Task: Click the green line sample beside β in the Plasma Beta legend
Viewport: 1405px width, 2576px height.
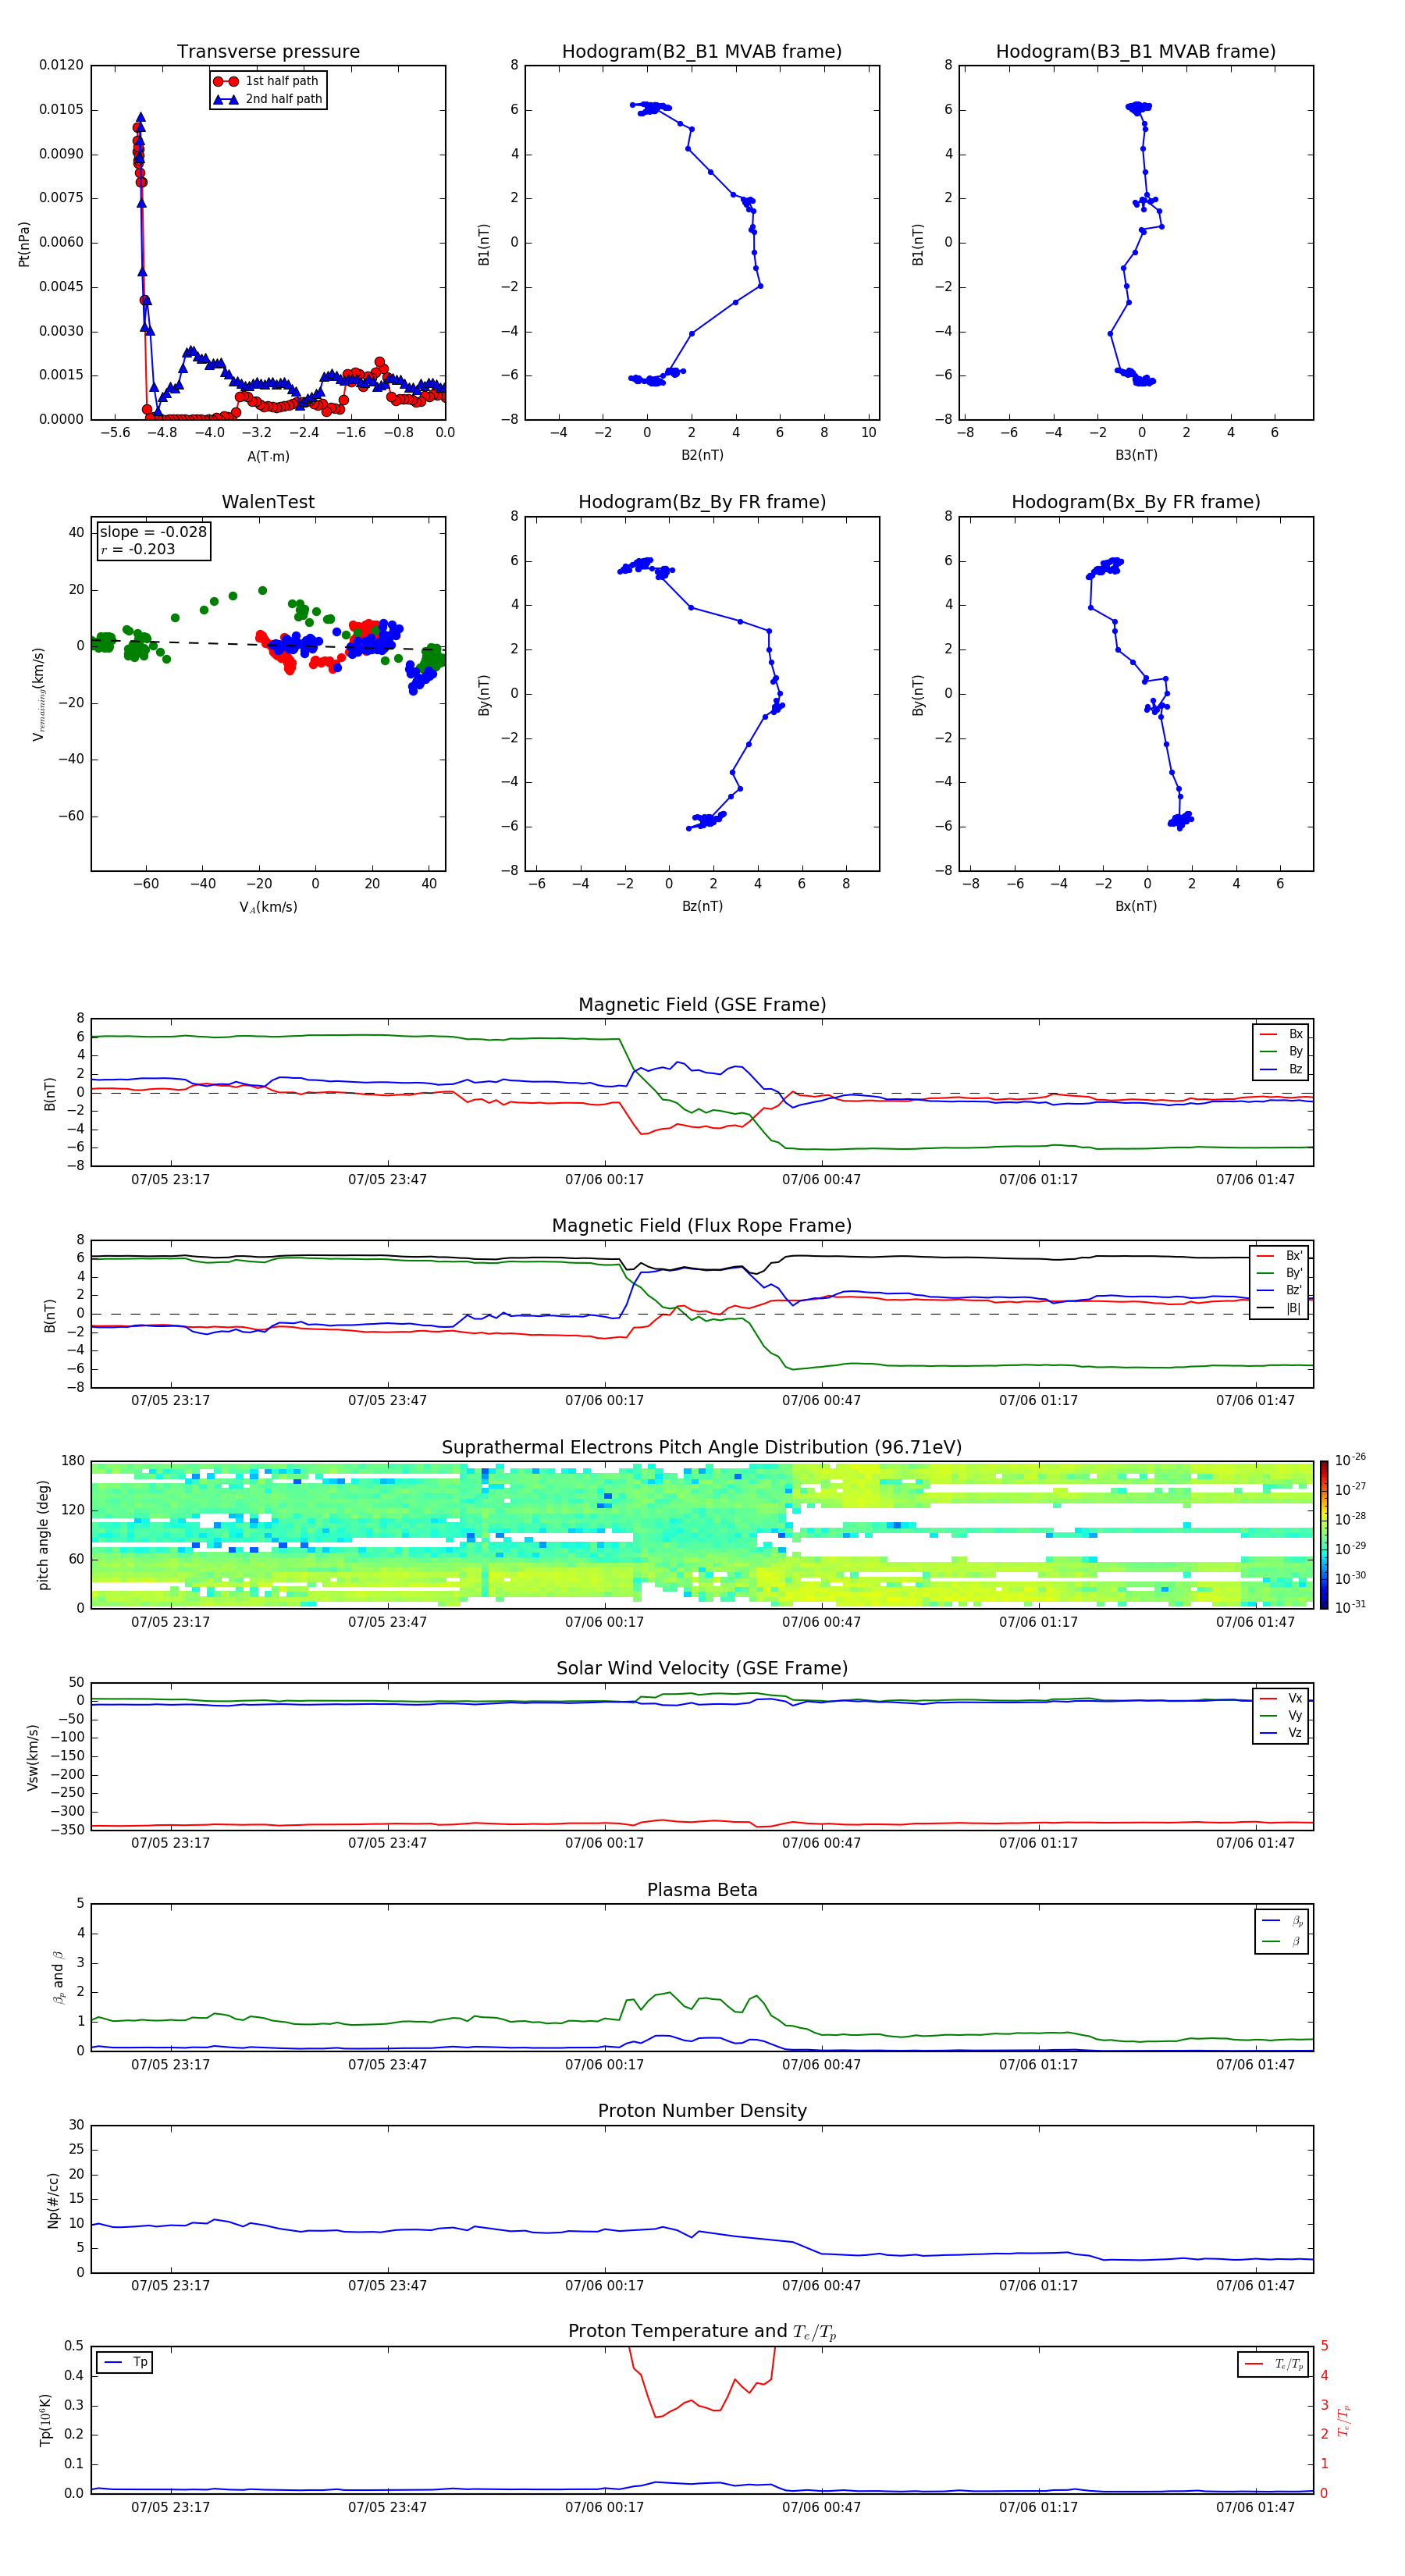Action: [1271, 1941]
